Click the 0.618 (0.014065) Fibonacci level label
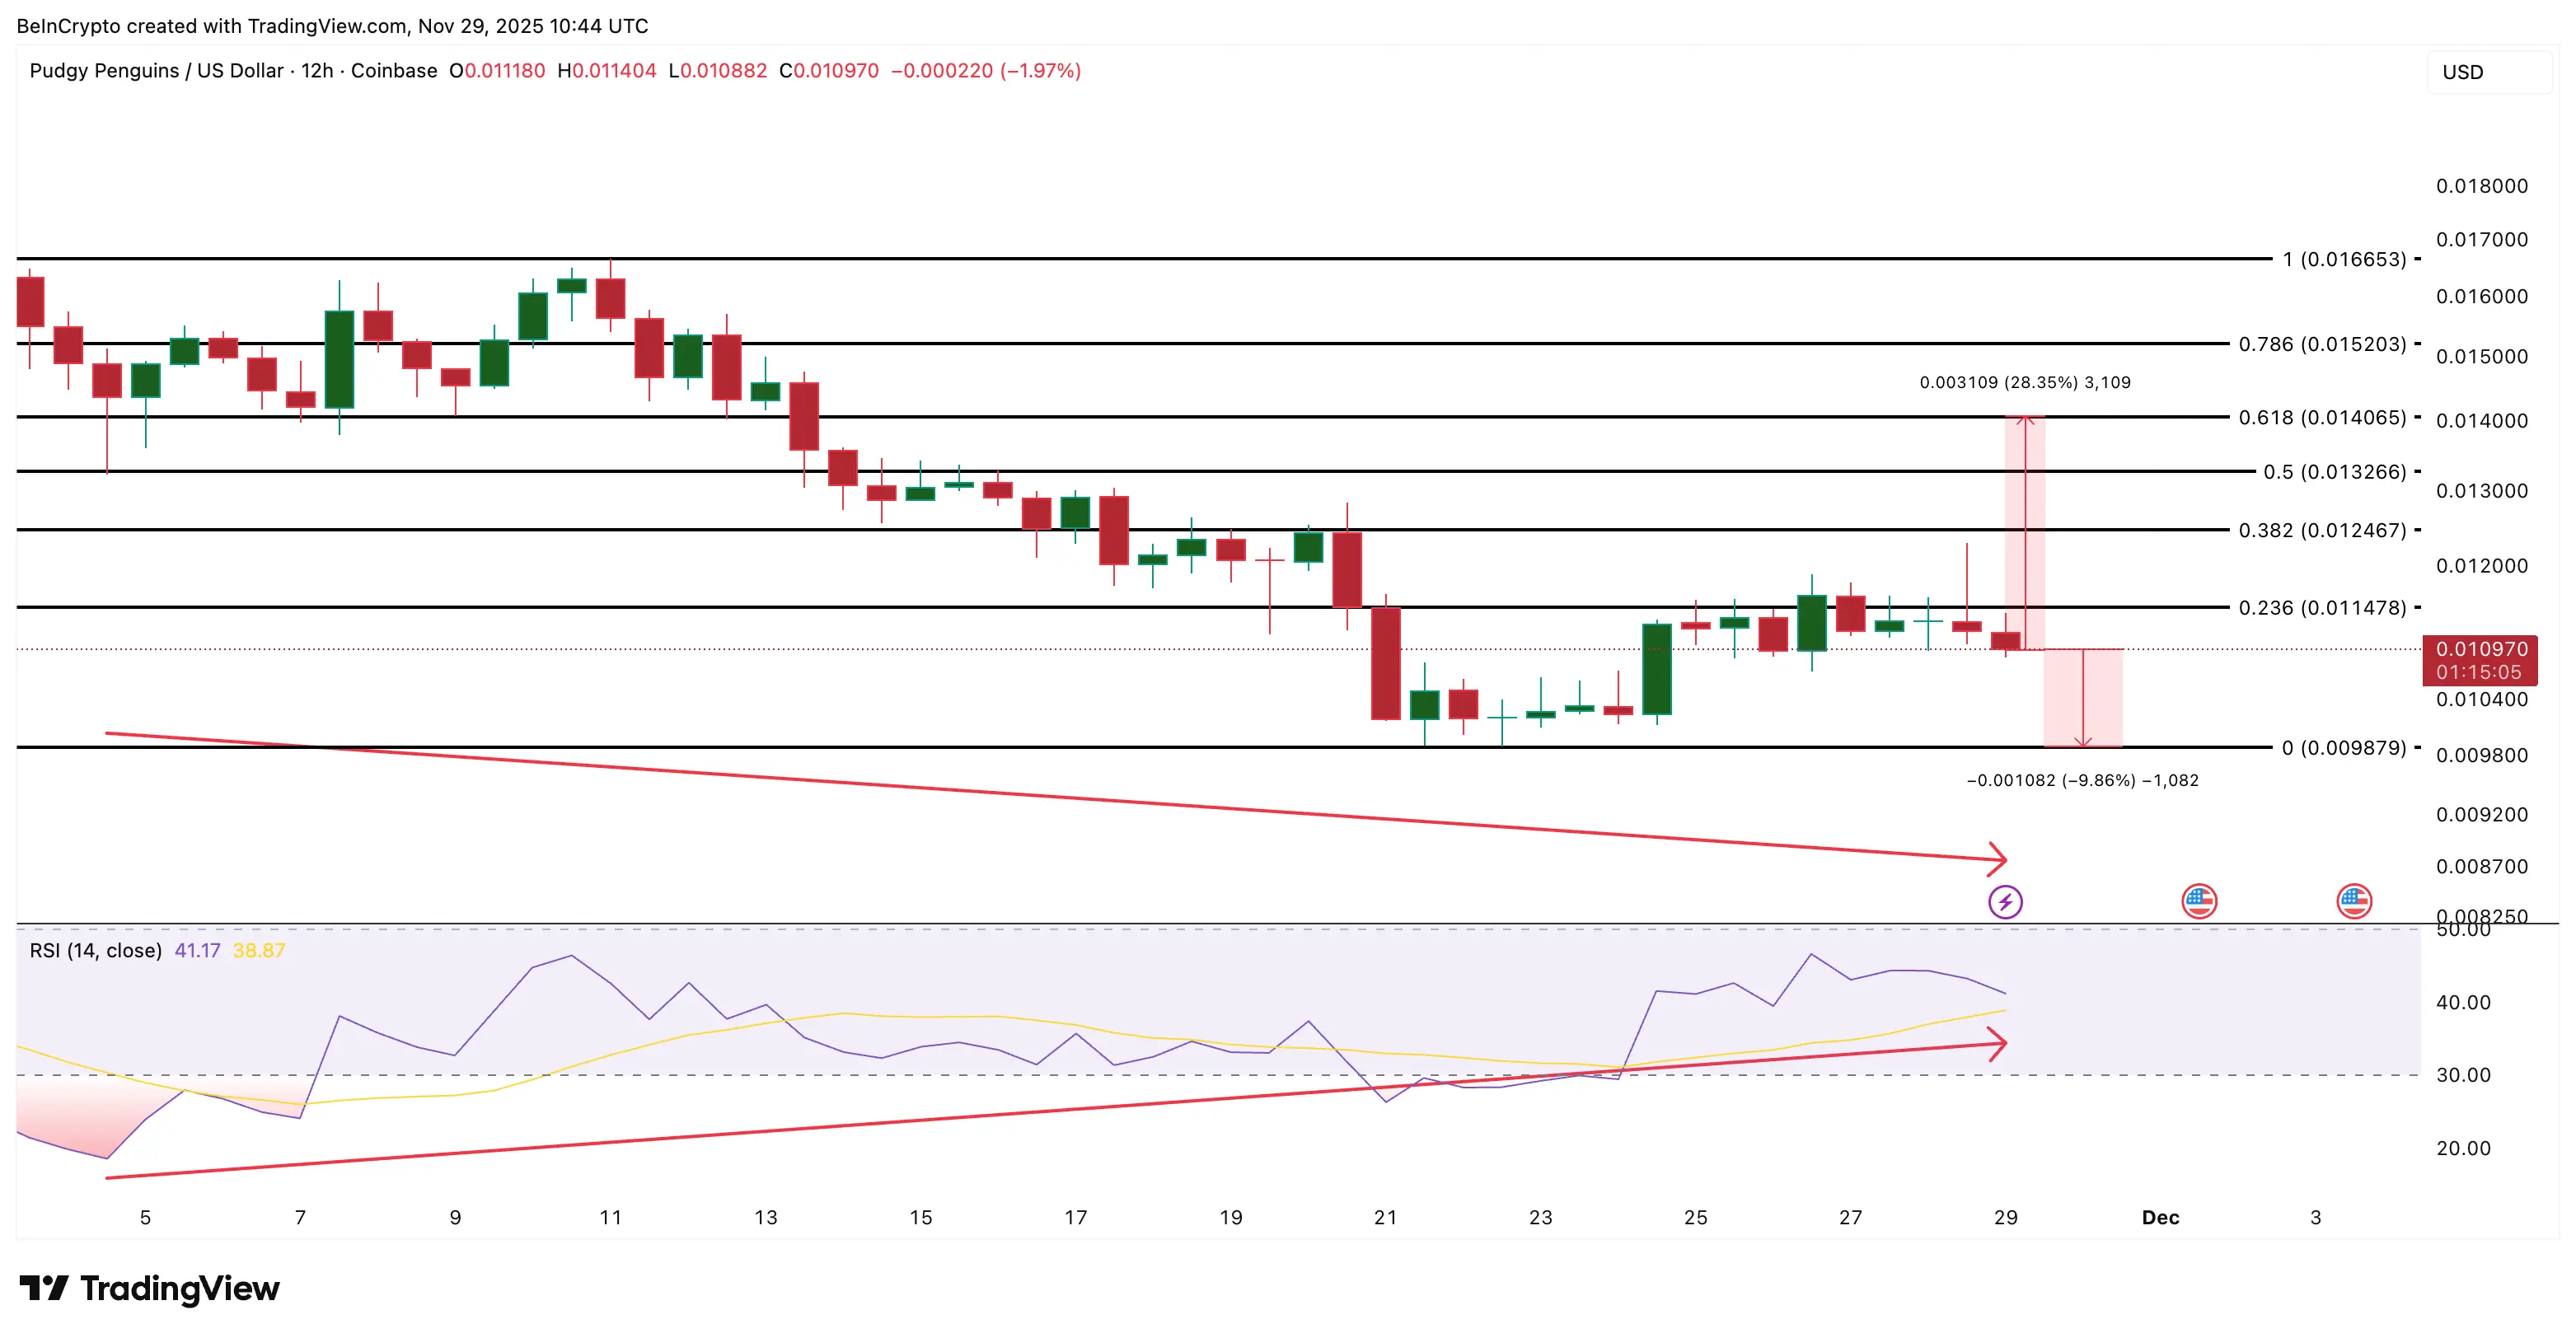This screenshot has width=2576, height=1338. pyautogui.click(x=2322, y=417)
